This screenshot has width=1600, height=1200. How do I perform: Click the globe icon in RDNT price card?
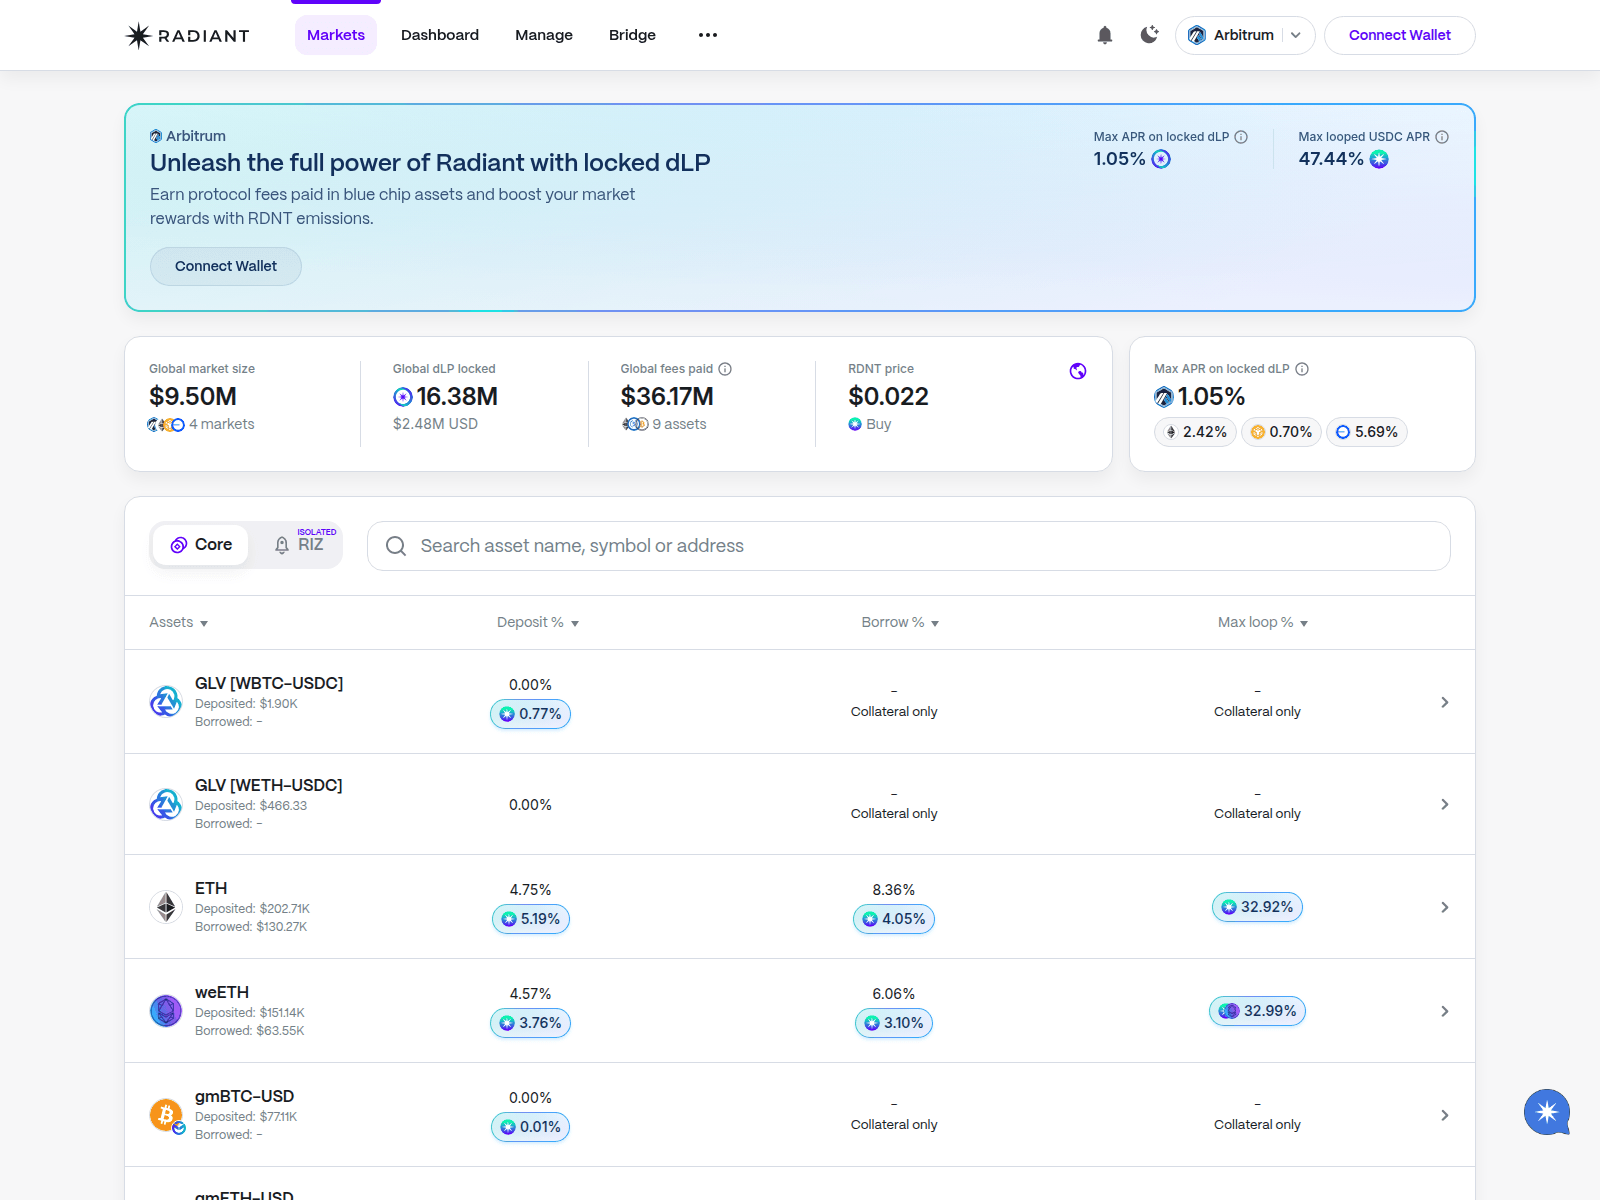coord(1078,371)
